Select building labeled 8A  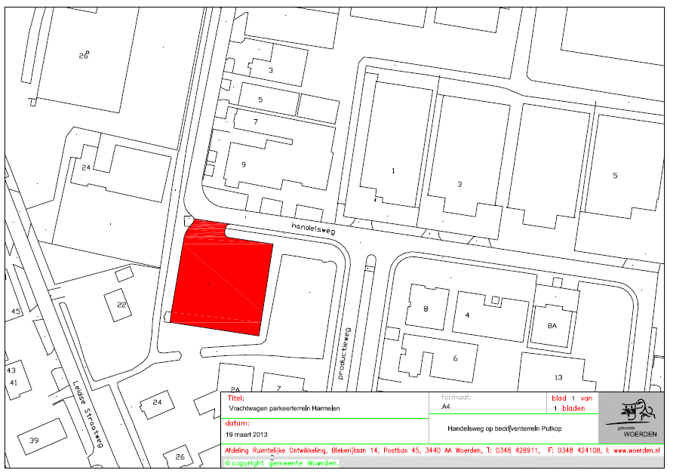point(550,324)
